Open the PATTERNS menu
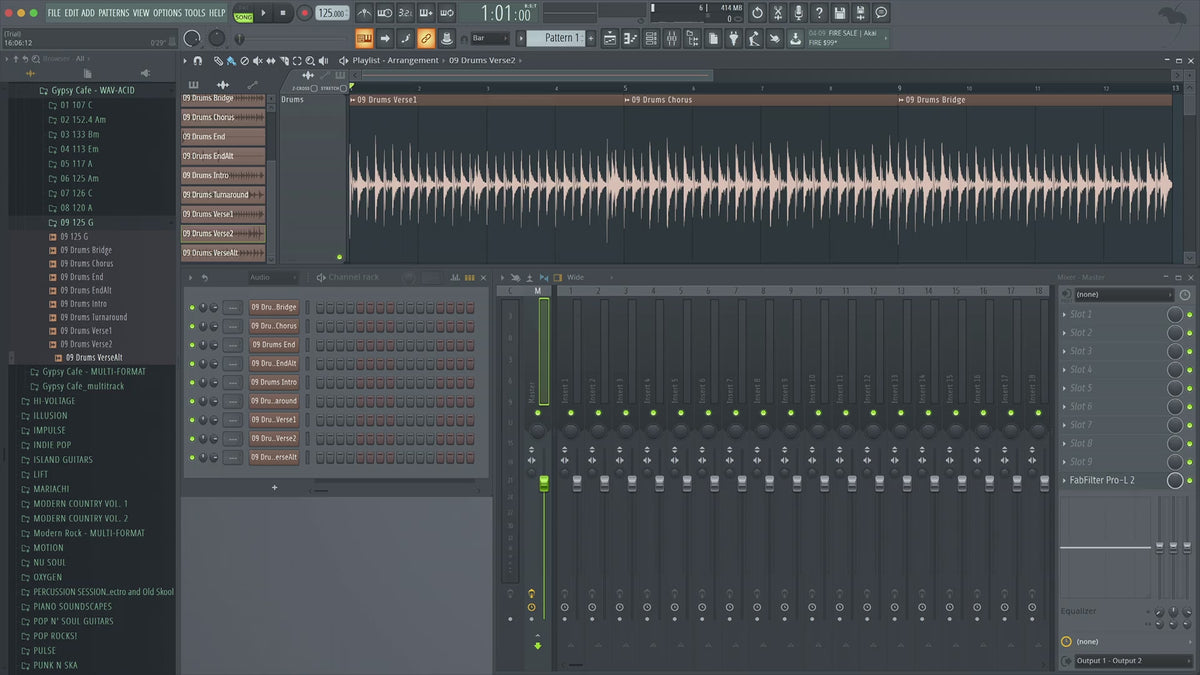This screenshot has width=1200, height=675. click(x=113, y=13)
